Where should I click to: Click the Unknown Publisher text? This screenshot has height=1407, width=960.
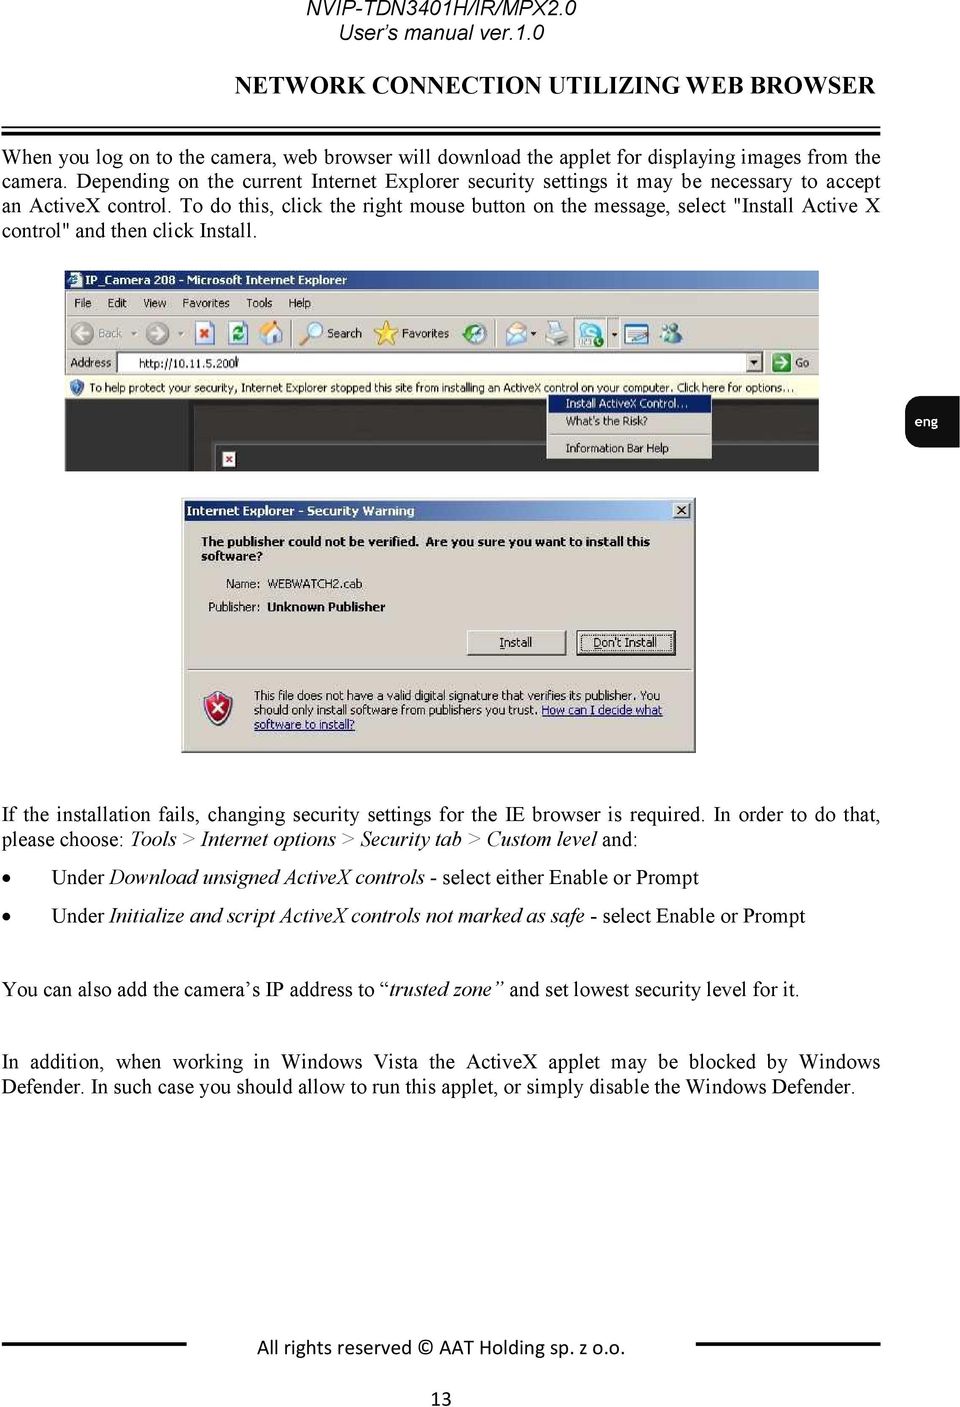326,607
